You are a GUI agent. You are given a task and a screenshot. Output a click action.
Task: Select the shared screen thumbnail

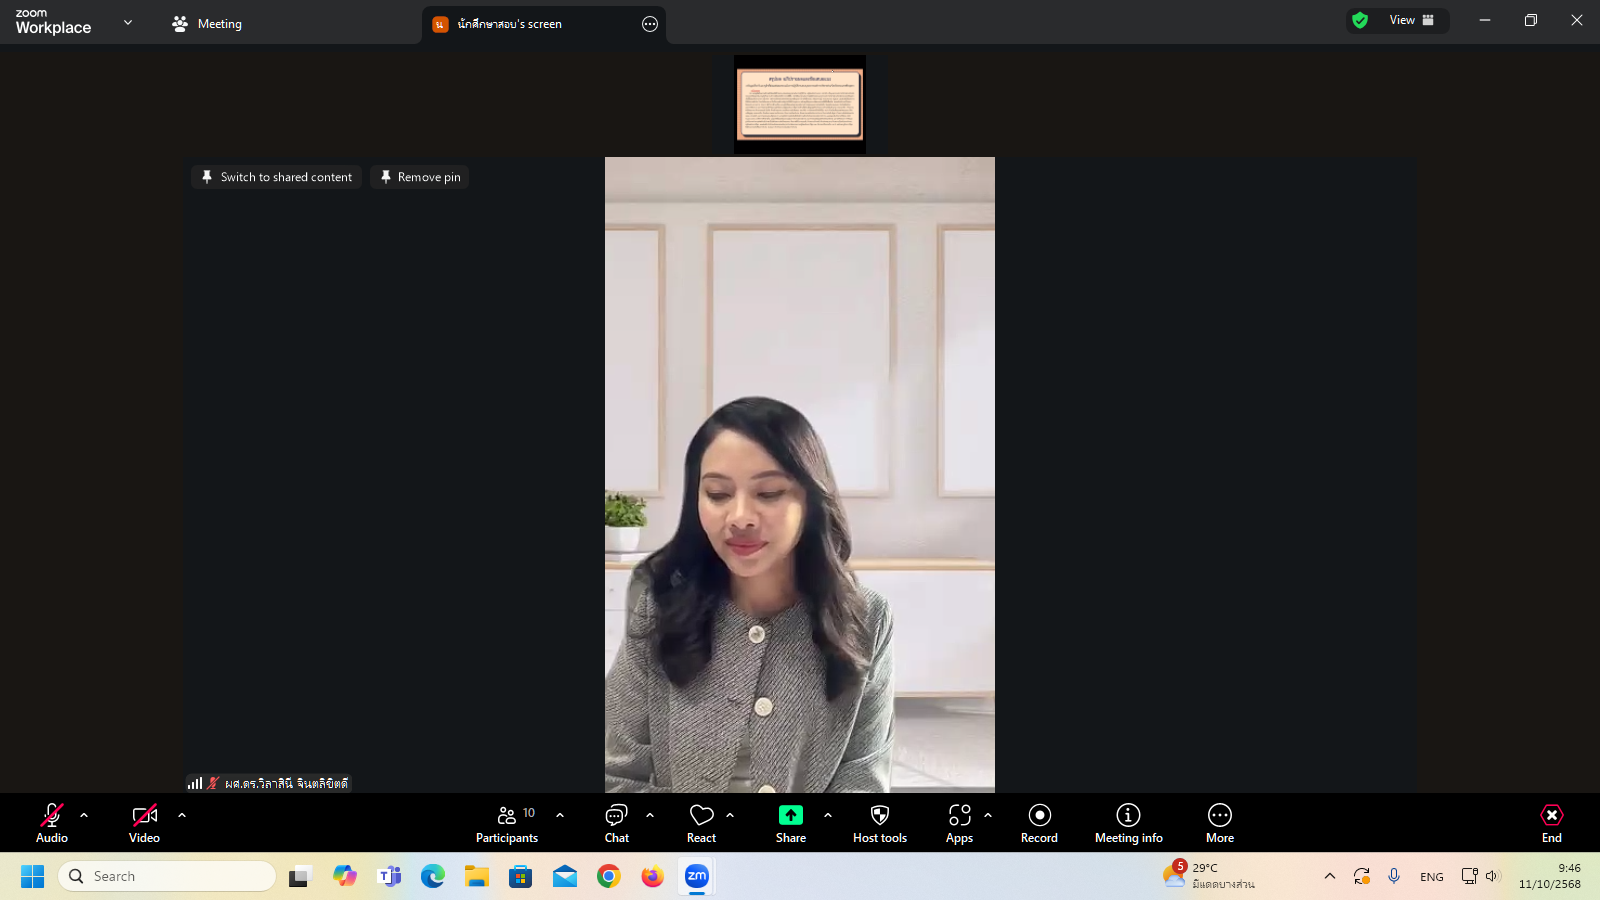click(799, 104)
